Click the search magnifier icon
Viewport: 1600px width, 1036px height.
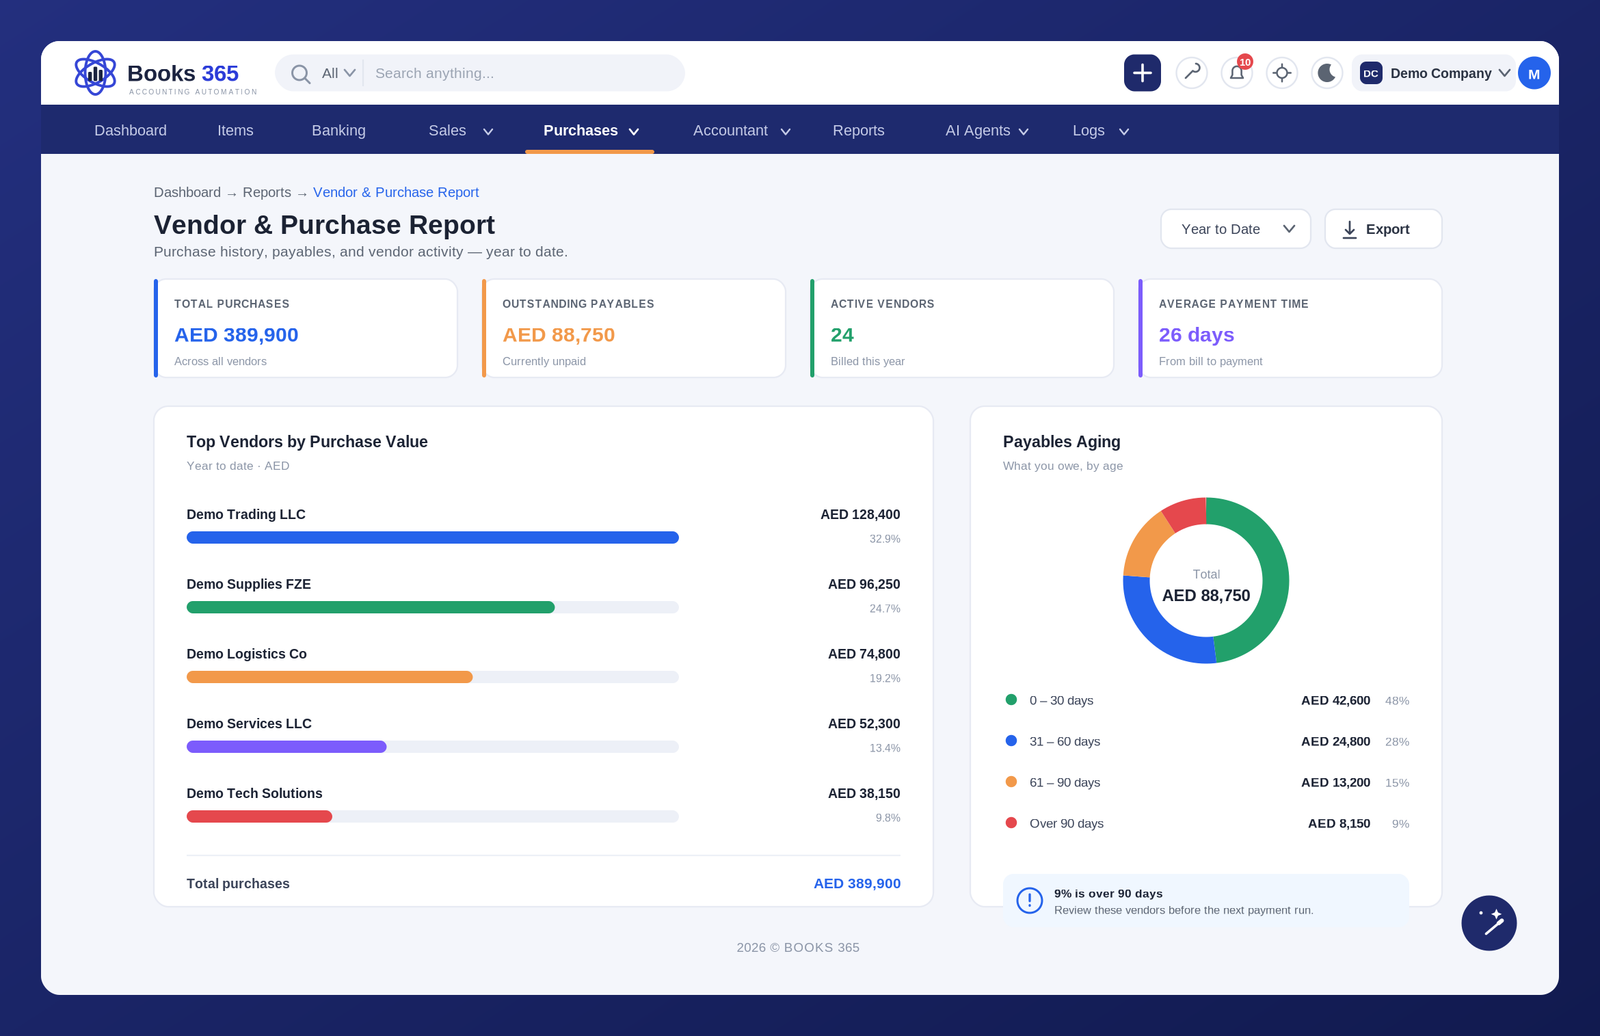click(300, 74)
